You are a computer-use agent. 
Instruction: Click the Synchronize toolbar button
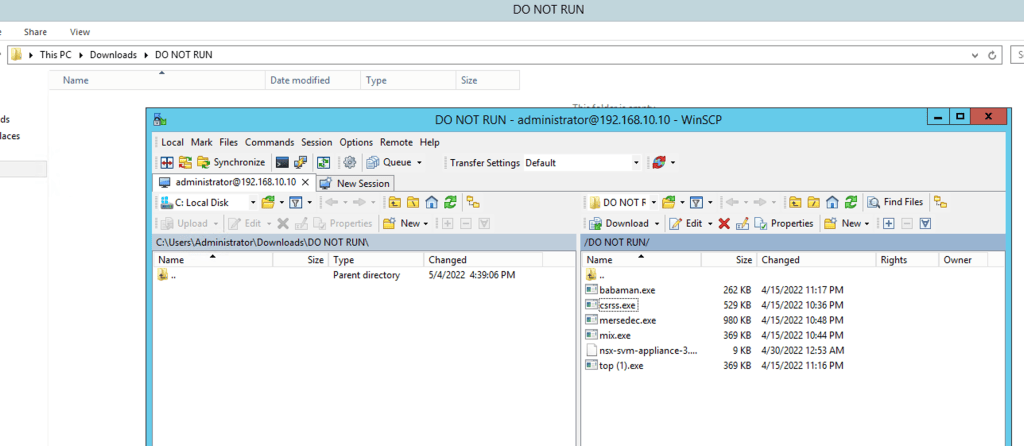pos(230,162)
